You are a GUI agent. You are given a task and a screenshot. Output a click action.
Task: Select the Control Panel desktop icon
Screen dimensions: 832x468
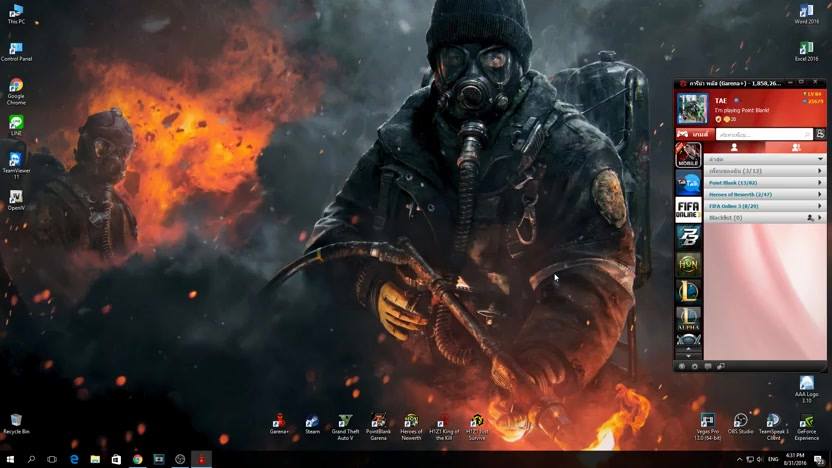pos(16,51)
